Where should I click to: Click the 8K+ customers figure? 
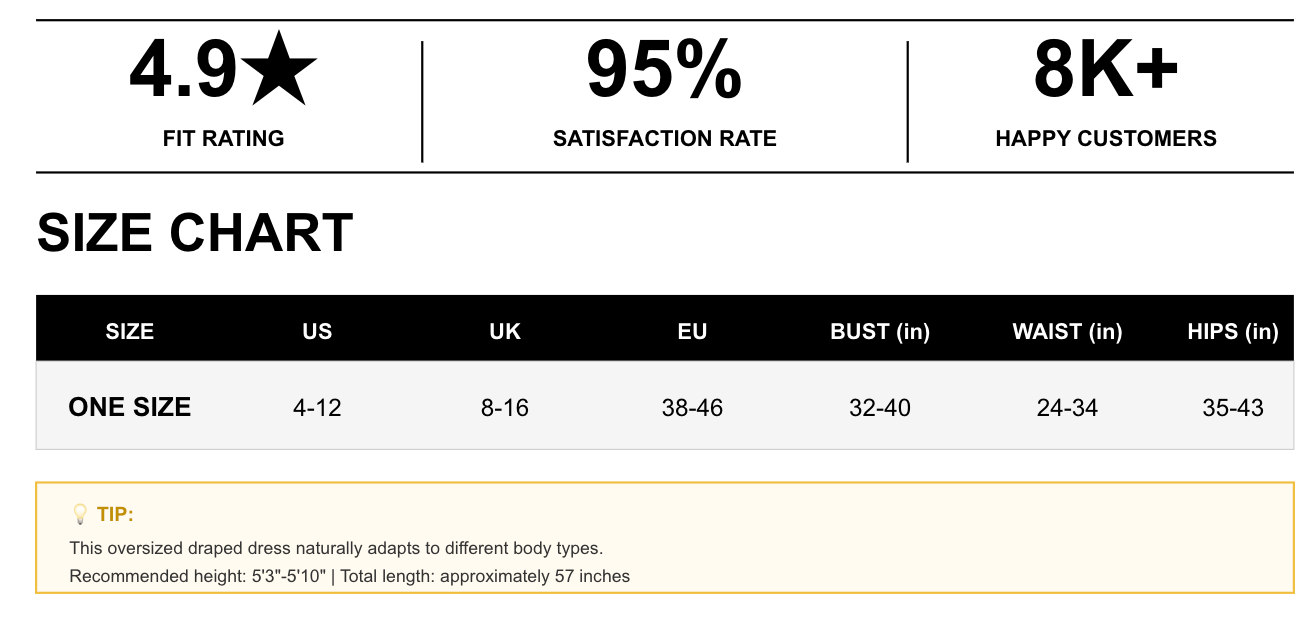click(1106, 70)
